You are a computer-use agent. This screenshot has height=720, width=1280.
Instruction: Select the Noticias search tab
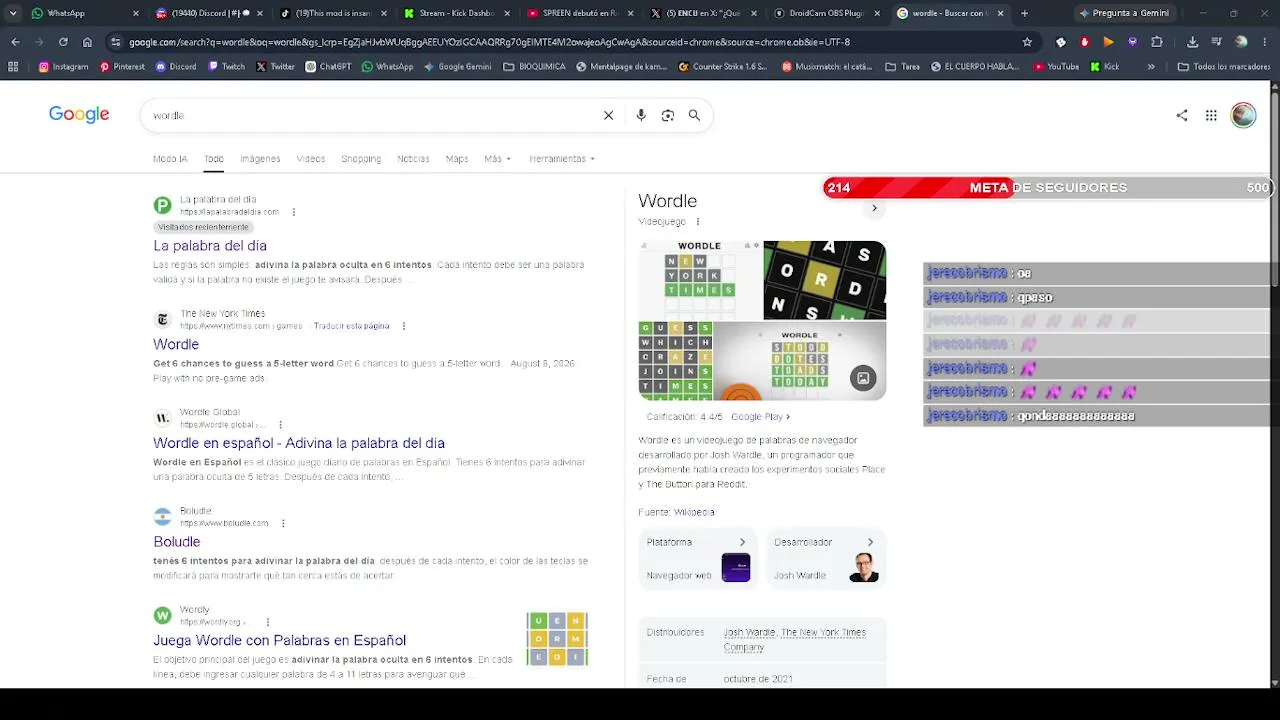click(413, 159)
